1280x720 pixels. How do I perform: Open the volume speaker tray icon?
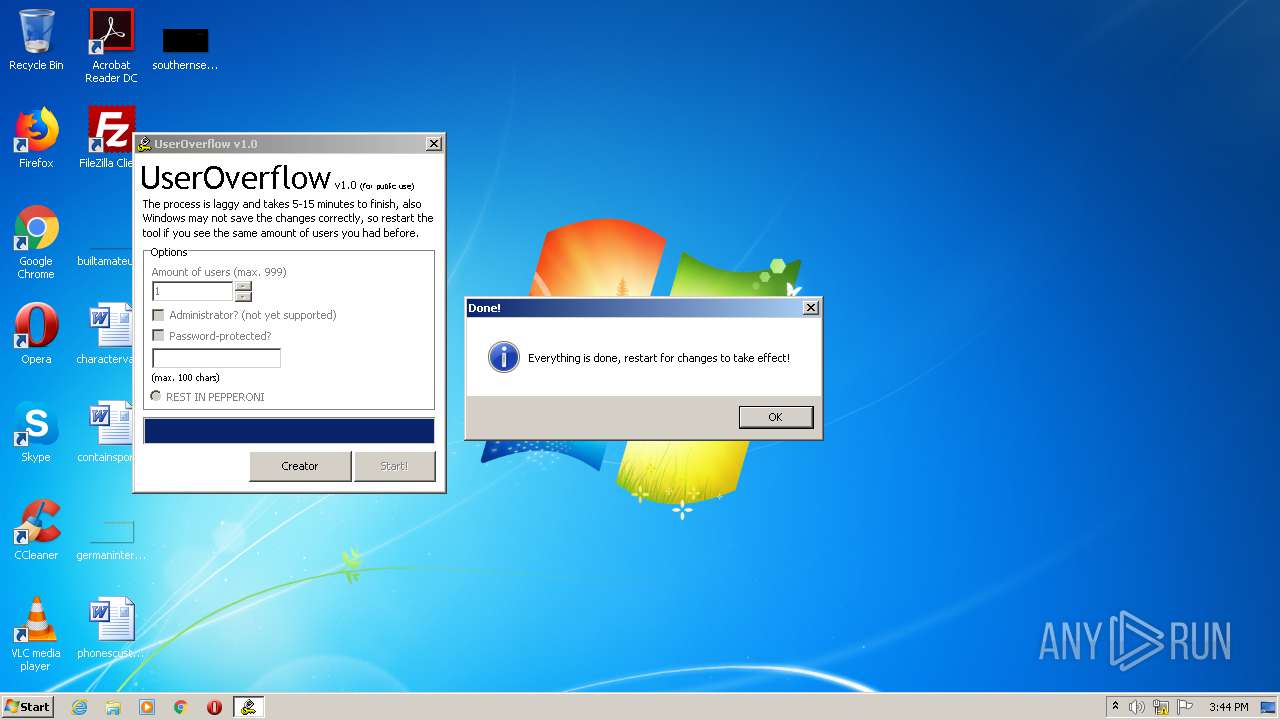tap(1137, 707)
